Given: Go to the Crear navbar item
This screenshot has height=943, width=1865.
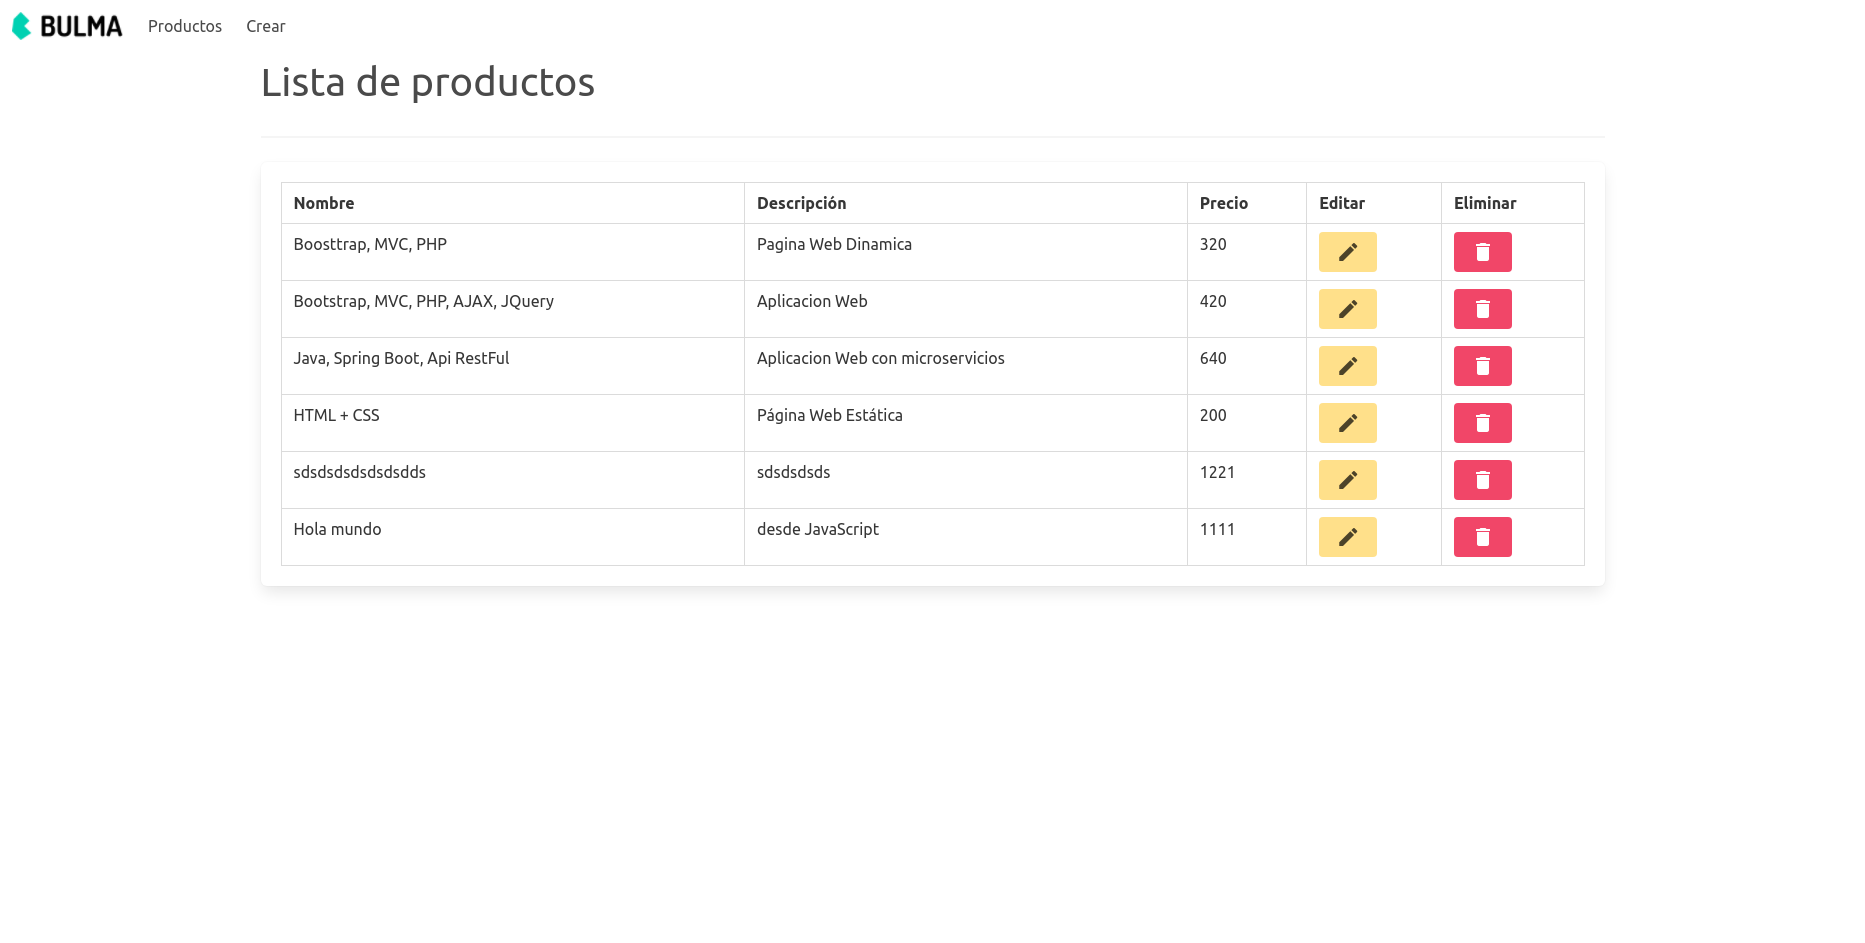Looking at the screenshot, I should coord(266,26).
